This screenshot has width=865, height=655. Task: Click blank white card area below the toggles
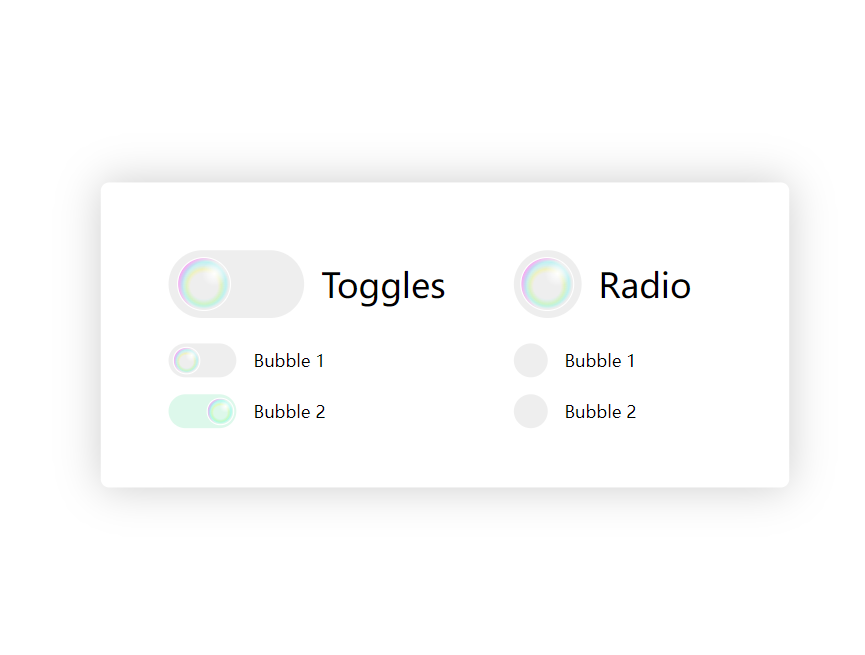pyautogui.click(x=300, y=460)
